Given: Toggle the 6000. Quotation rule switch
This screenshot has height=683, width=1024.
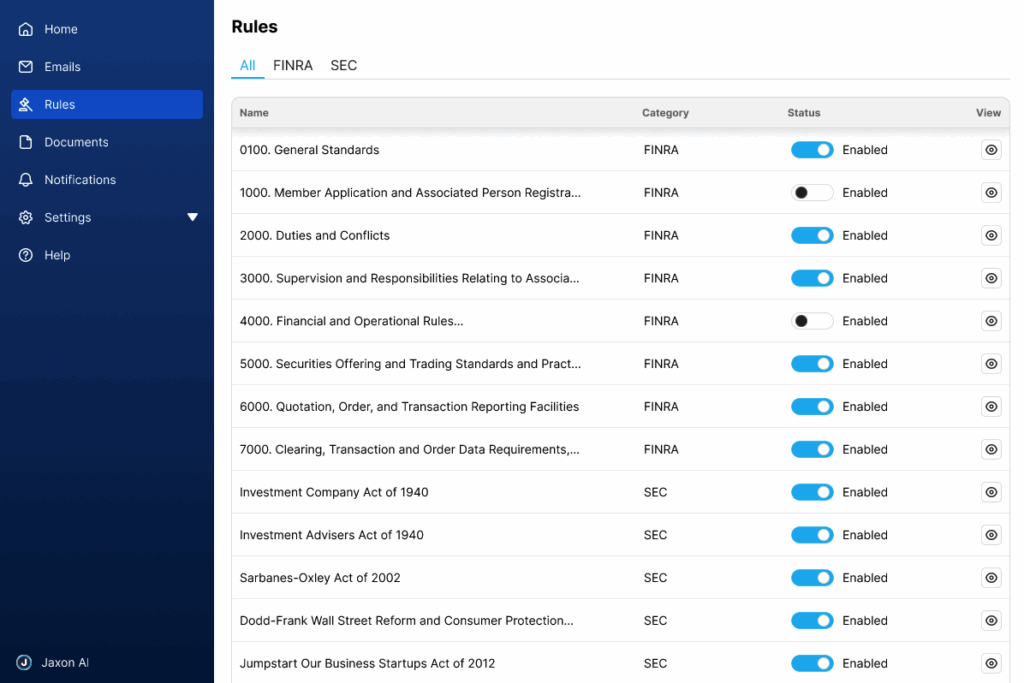Looking at the screenshot, I should pos(812,407).
